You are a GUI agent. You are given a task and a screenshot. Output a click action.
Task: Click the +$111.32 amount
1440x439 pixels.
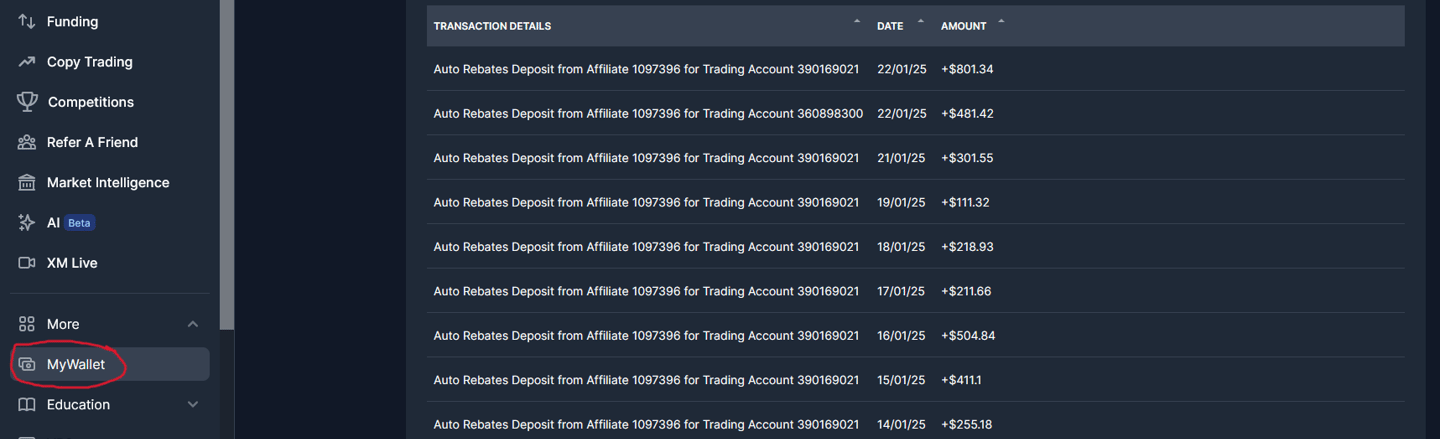(x=965, y=202)
